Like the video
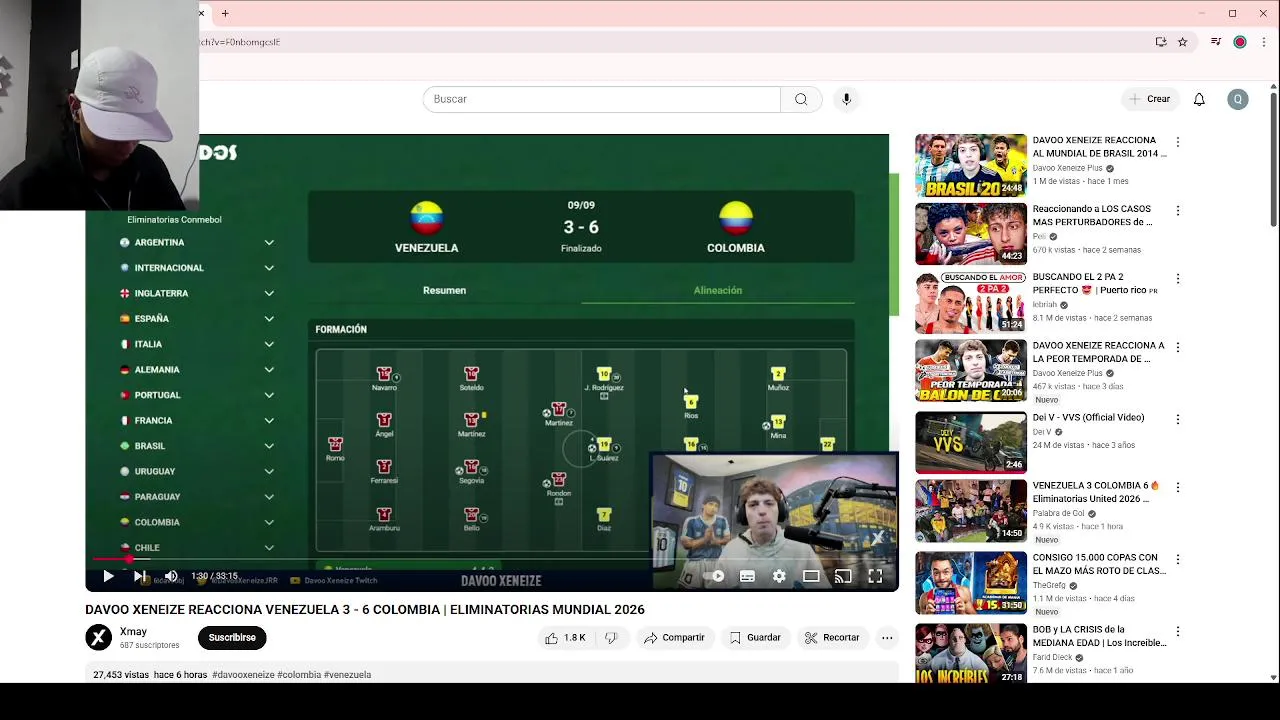Viewport: 1280px width, 720px height. click(565, 637)
